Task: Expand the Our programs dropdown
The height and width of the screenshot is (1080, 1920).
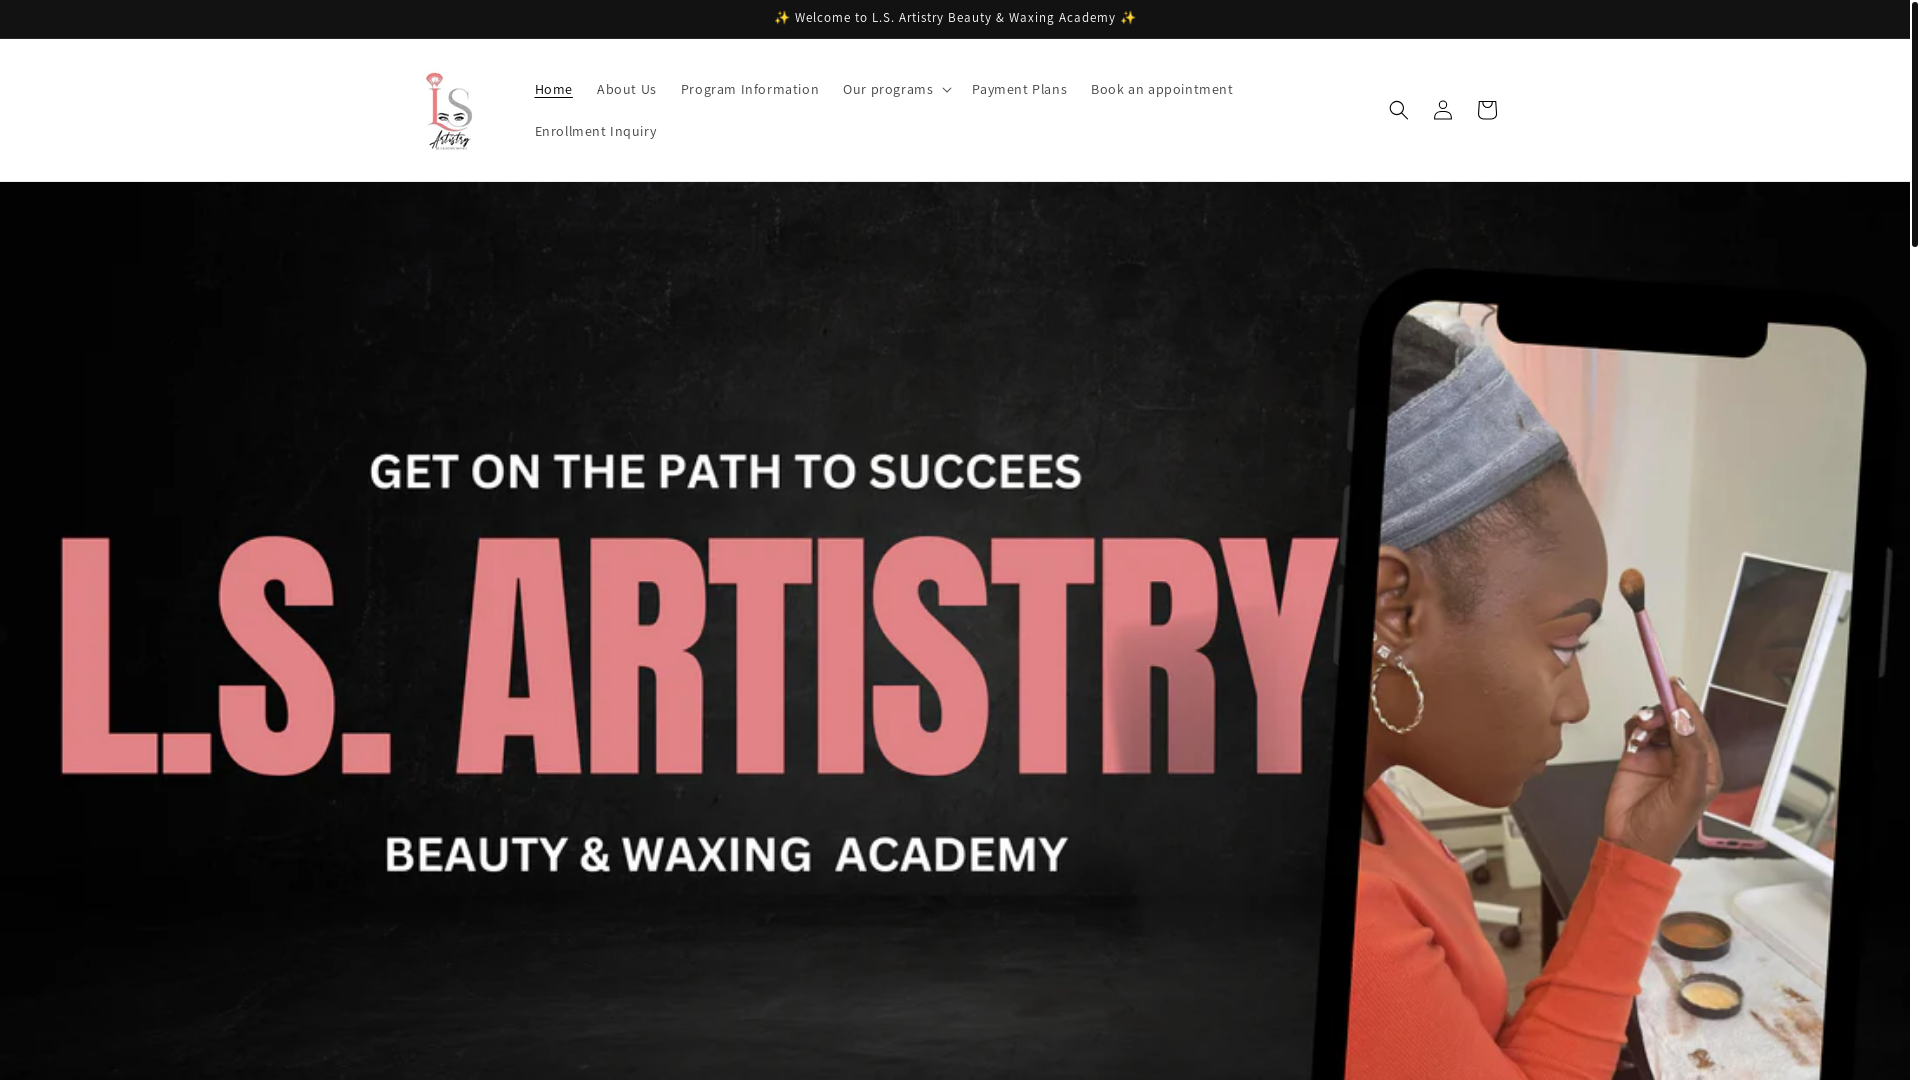Action: coord(896,89)
